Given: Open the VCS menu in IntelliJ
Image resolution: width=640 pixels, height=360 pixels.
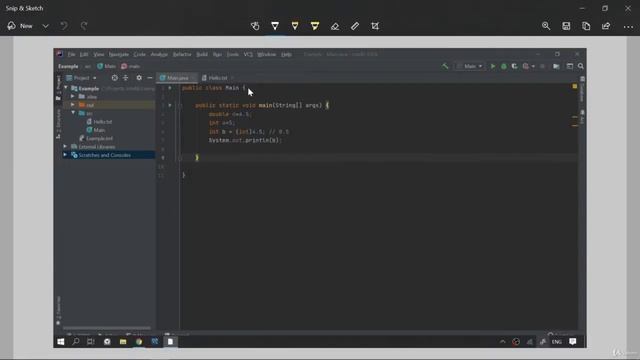Looking at the screenshot, I should tap(248, 54).
